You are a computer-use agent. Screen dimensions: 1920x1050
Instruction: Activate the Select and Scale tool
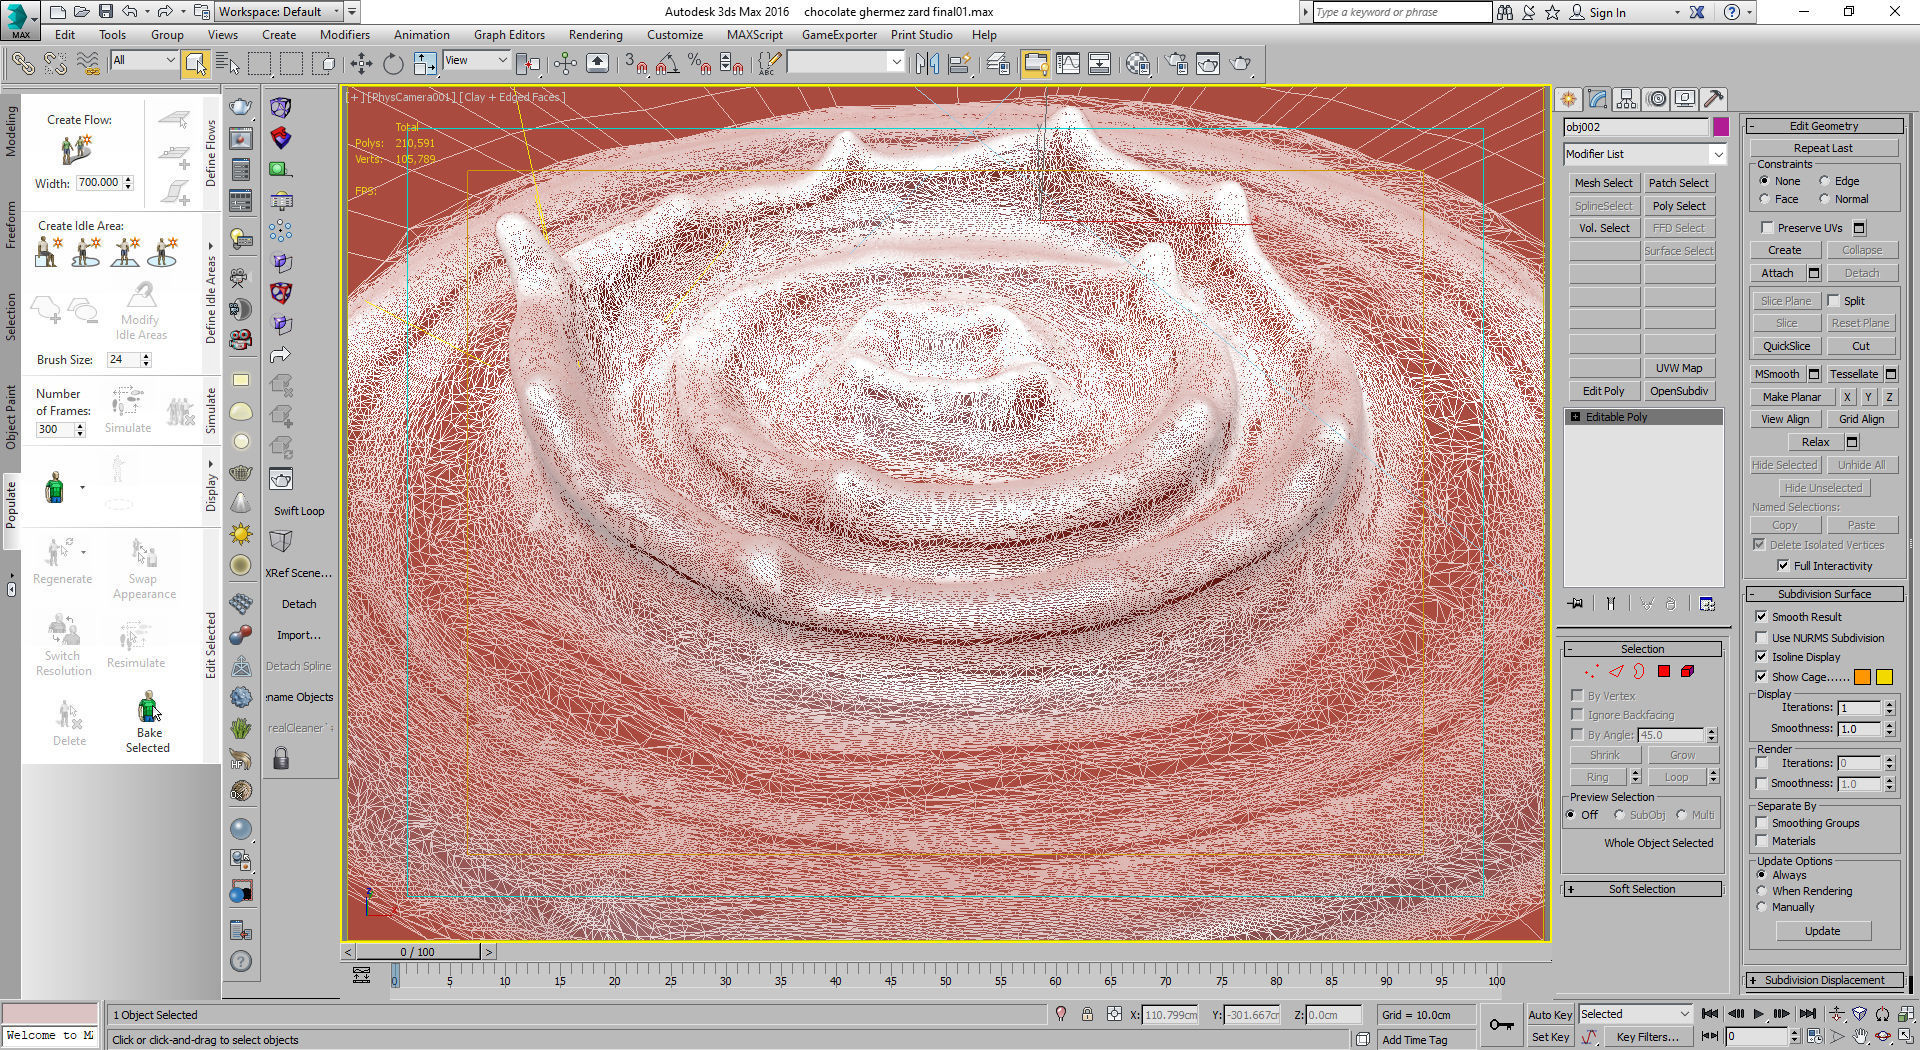pyautogui.click(x=425, y=64)
